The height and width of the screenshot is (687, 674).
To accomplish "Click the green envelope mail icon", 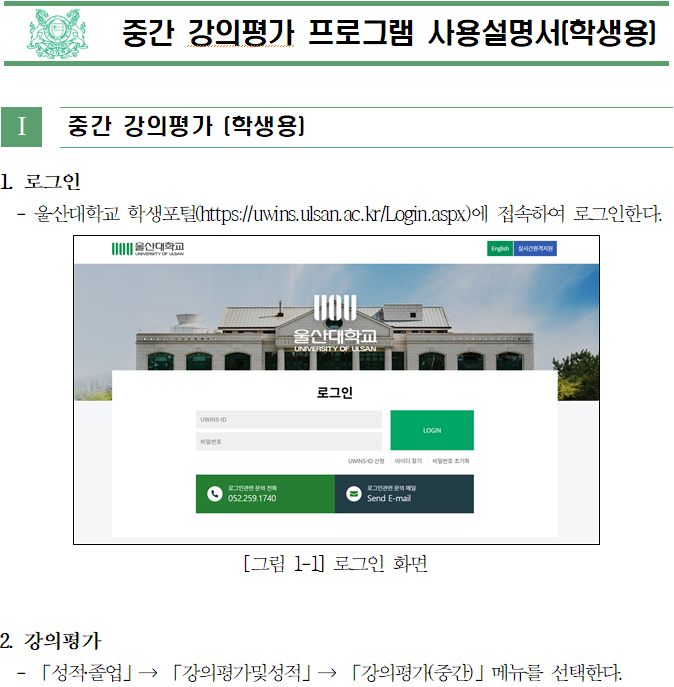I will 353,494.
